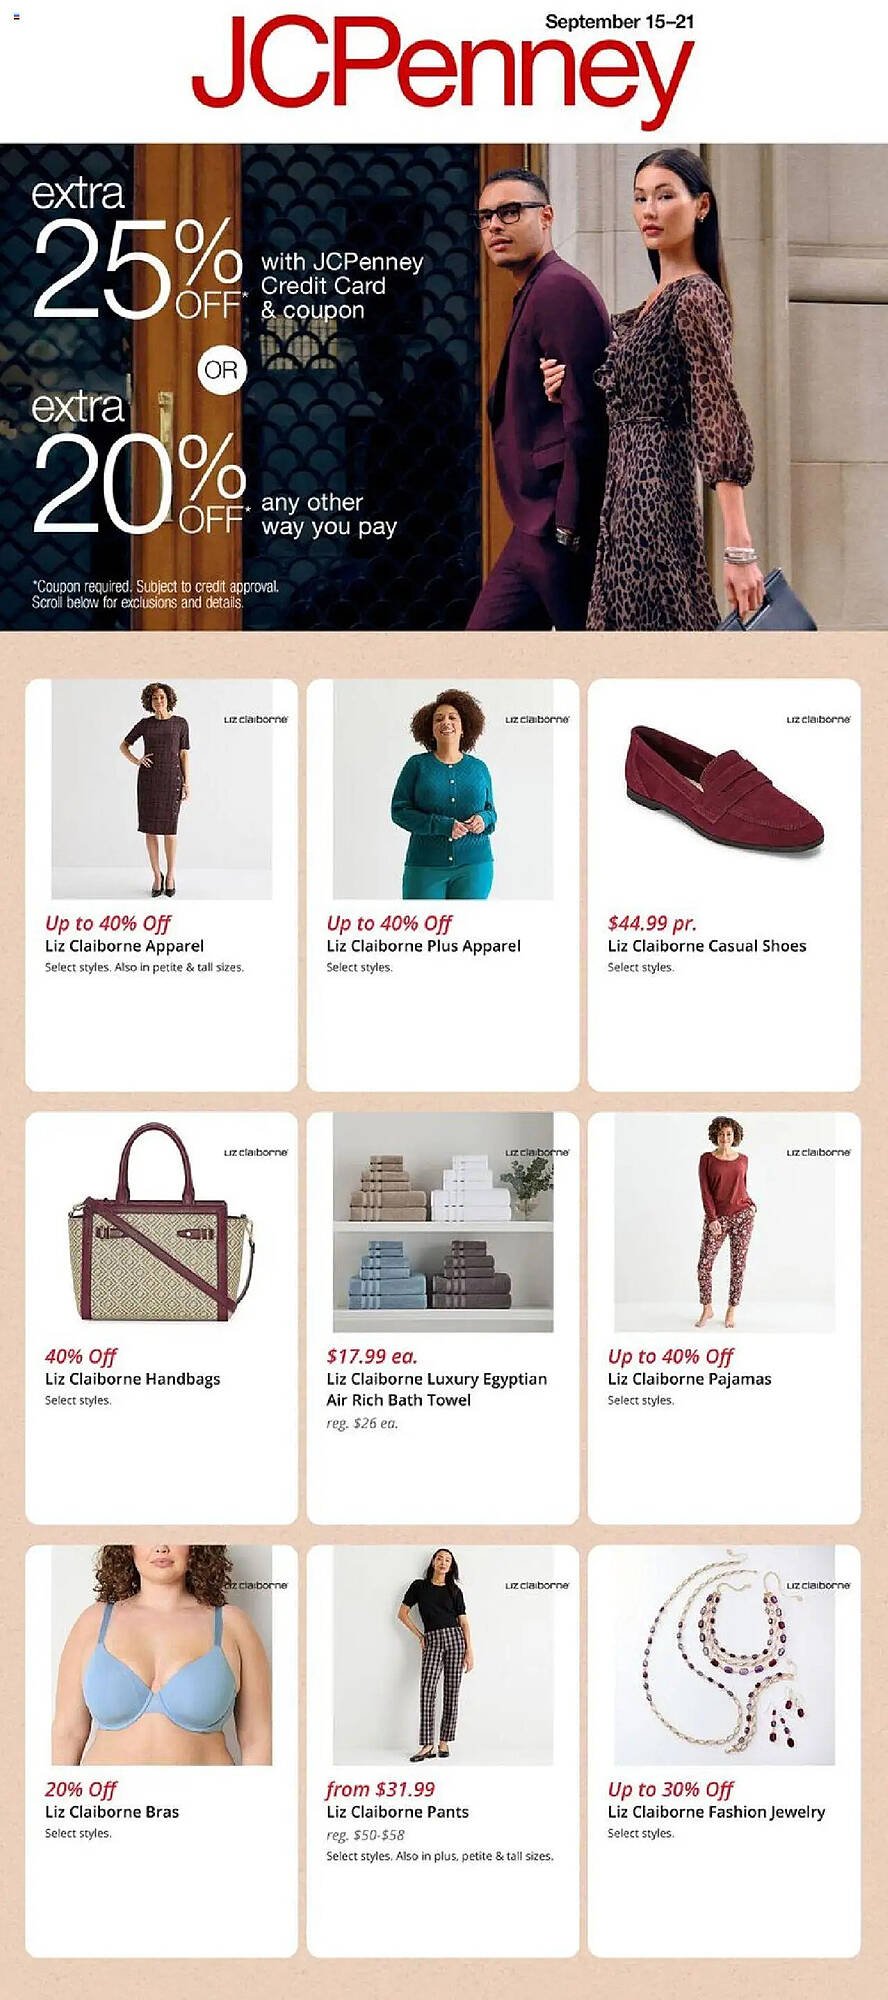Open Liz Claiborne Casual Shoes link

pyautogui.click(x=707, y=946)
